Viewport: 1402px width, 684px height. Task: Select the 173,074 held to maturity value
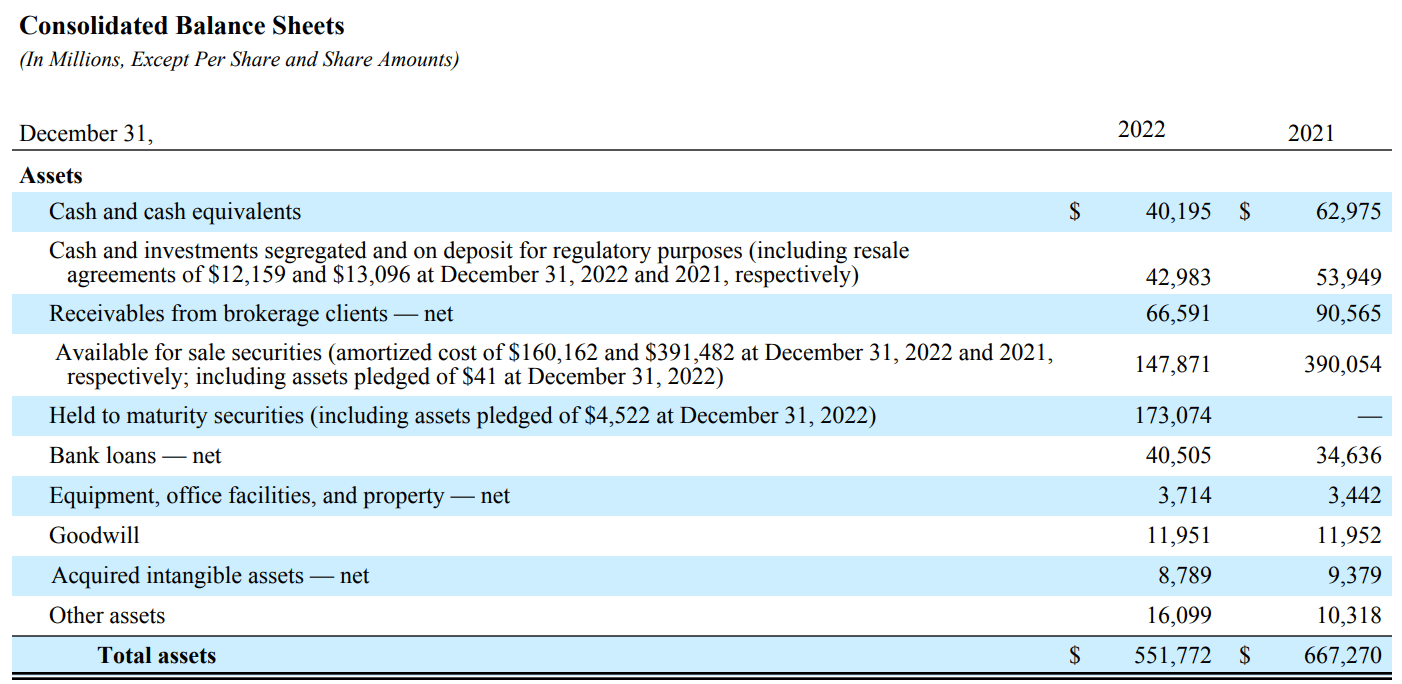pos(1172,415)
